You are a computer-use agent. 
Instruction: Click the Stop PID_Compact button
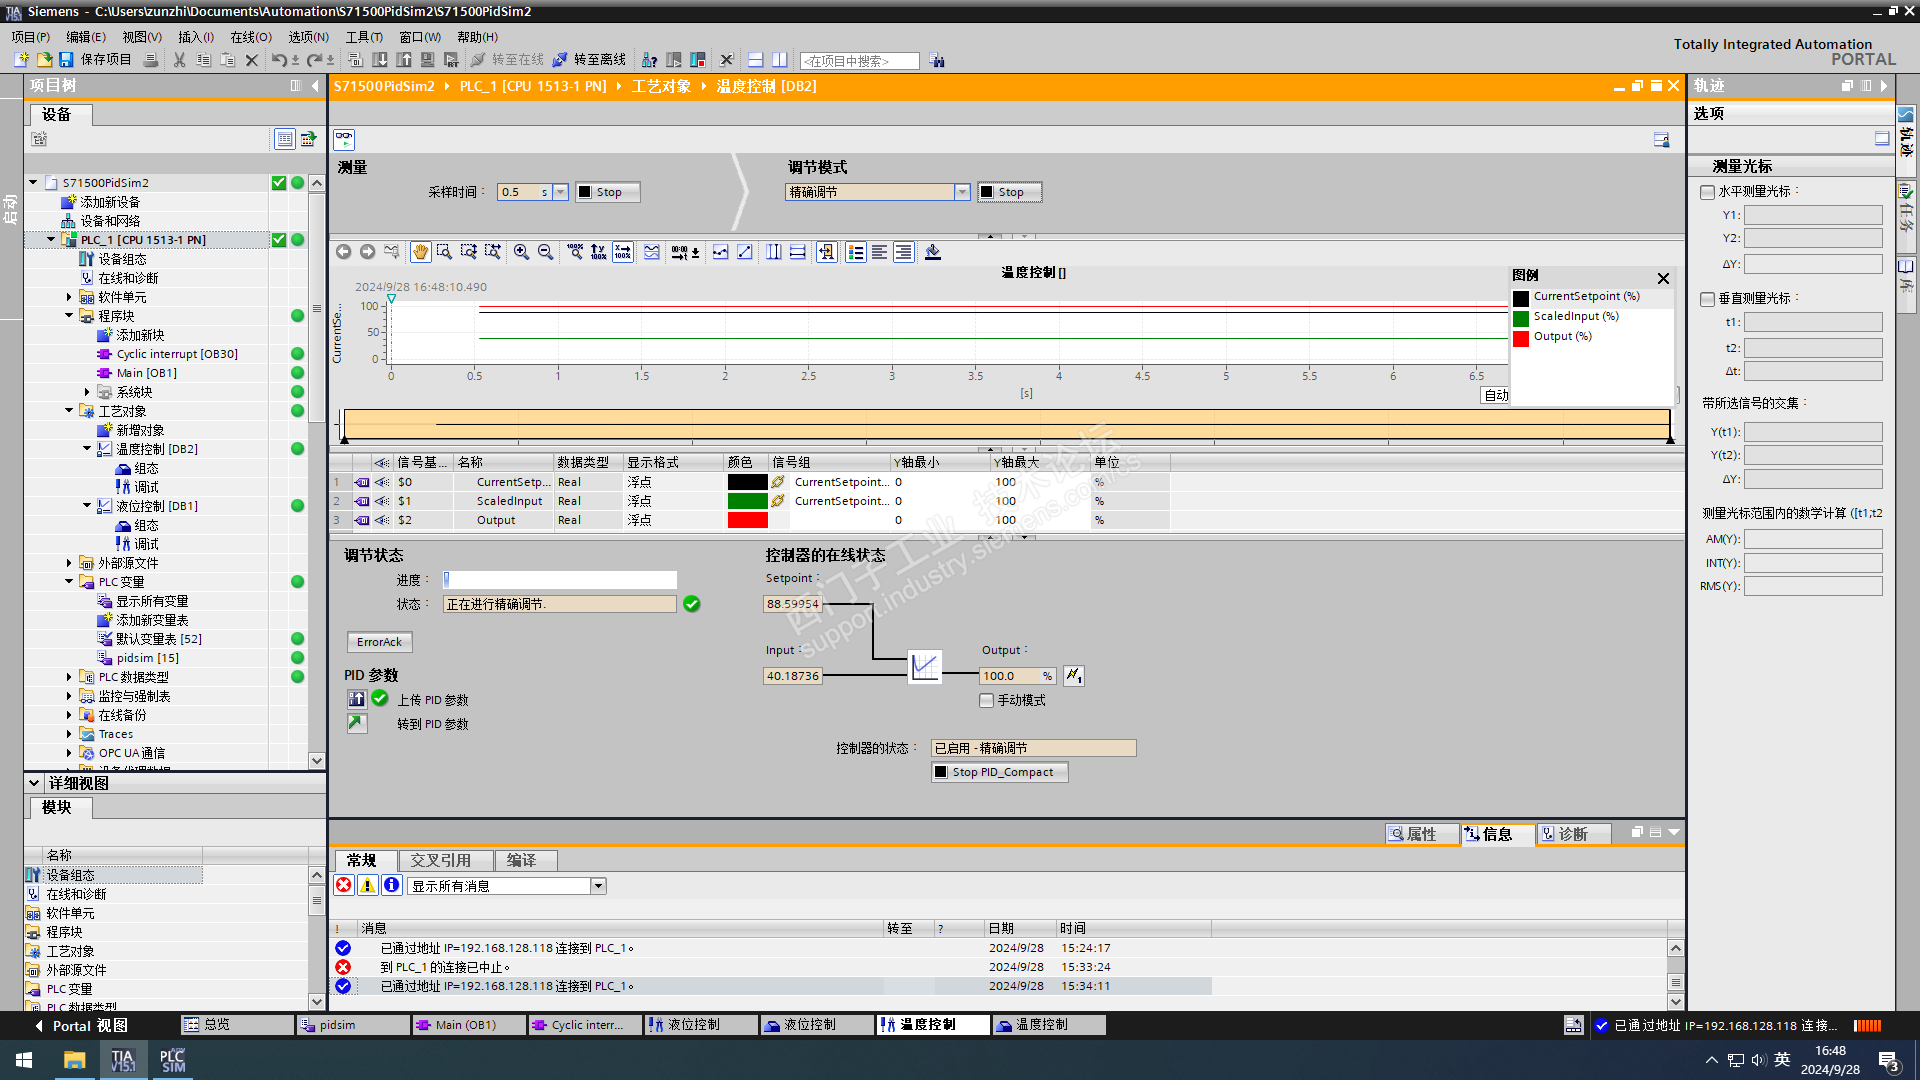tap(1000, 772)
